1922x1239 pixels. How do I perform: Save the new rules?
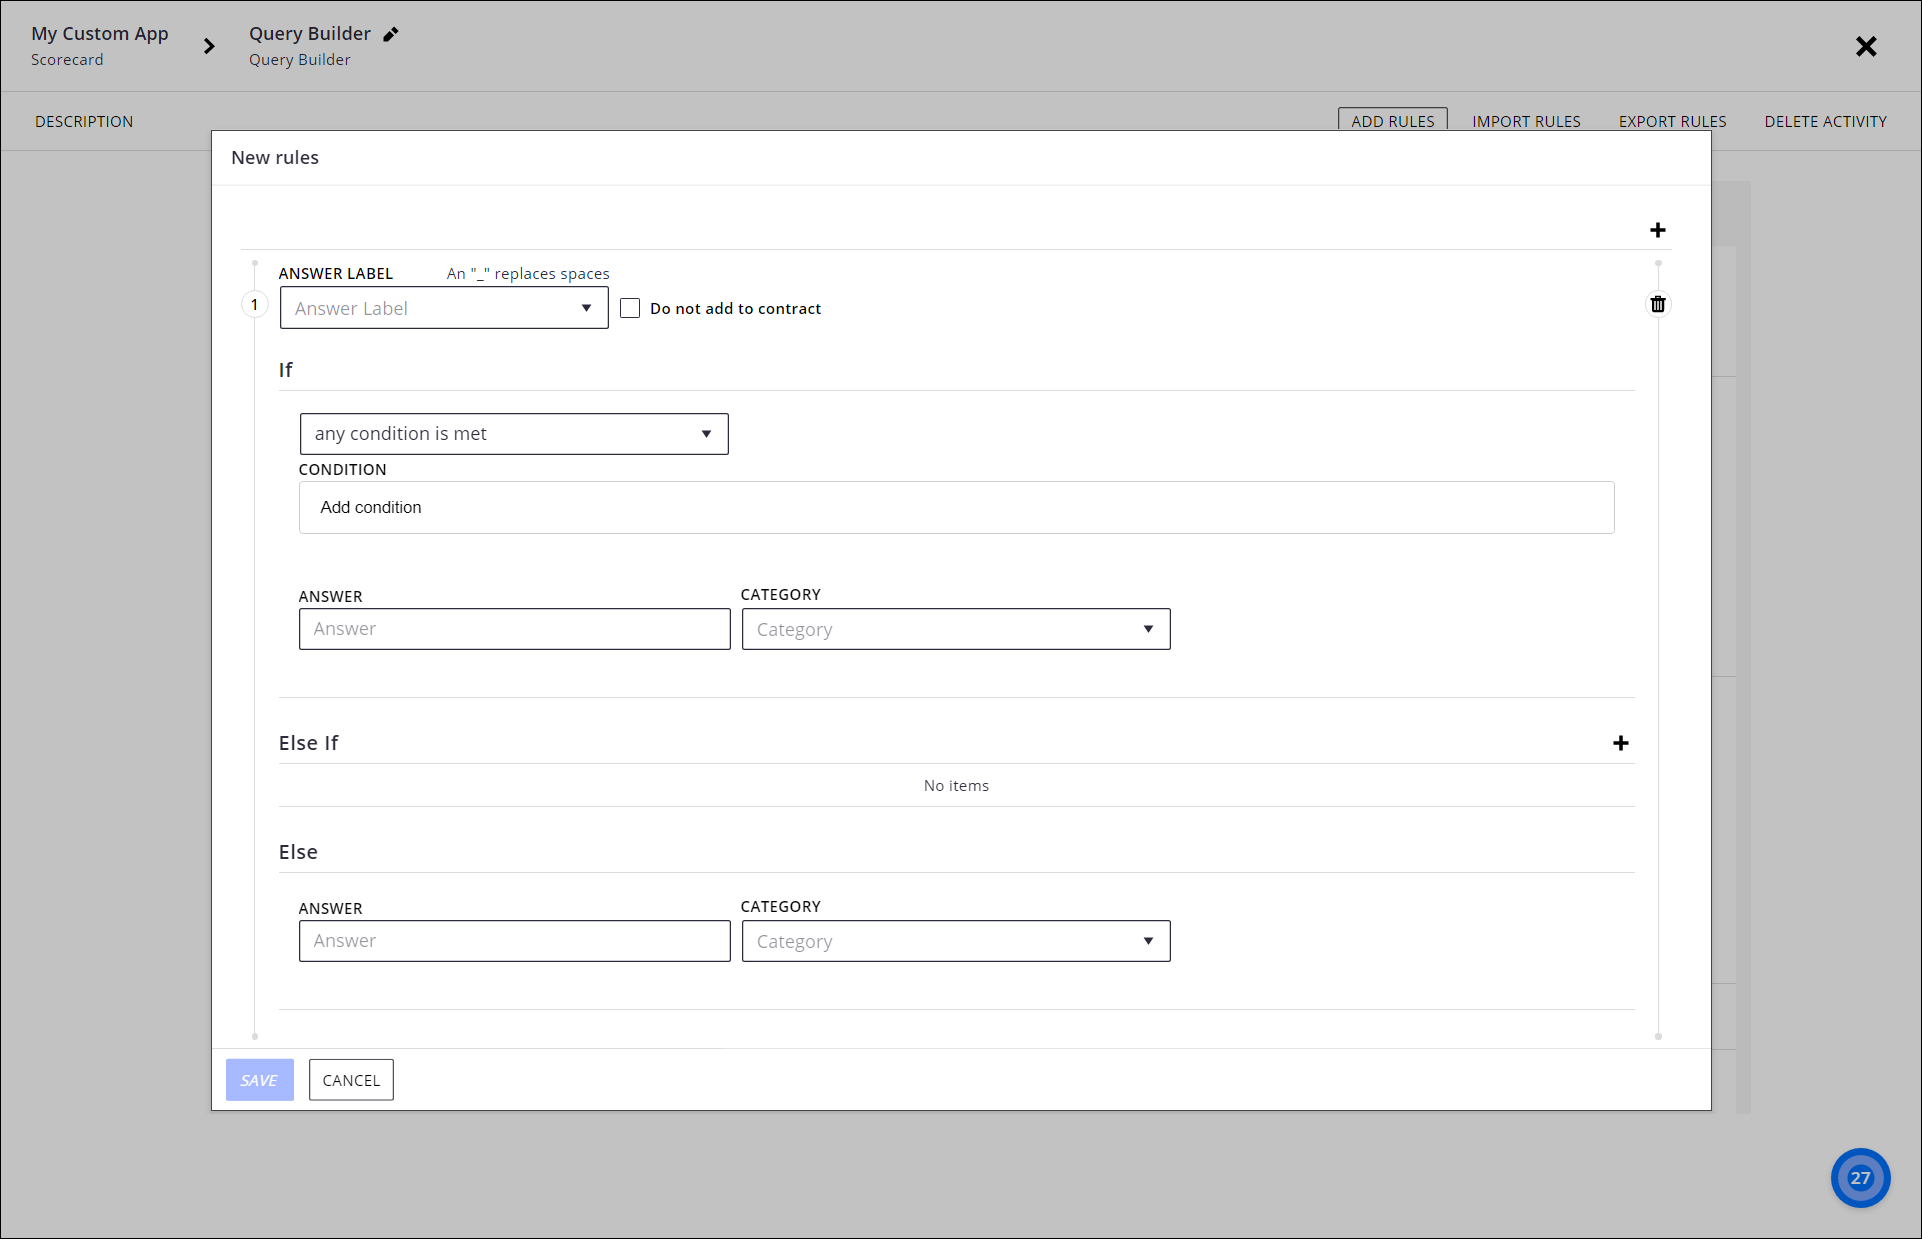coord(259,1080)
